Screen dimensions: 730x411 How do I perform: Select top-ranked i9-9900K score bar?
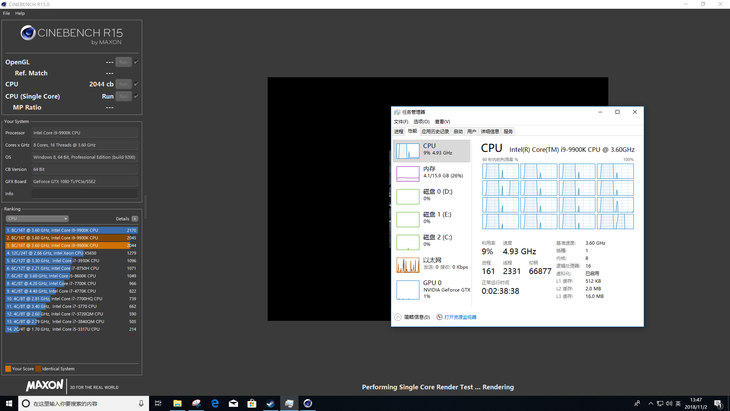[72, 230]
